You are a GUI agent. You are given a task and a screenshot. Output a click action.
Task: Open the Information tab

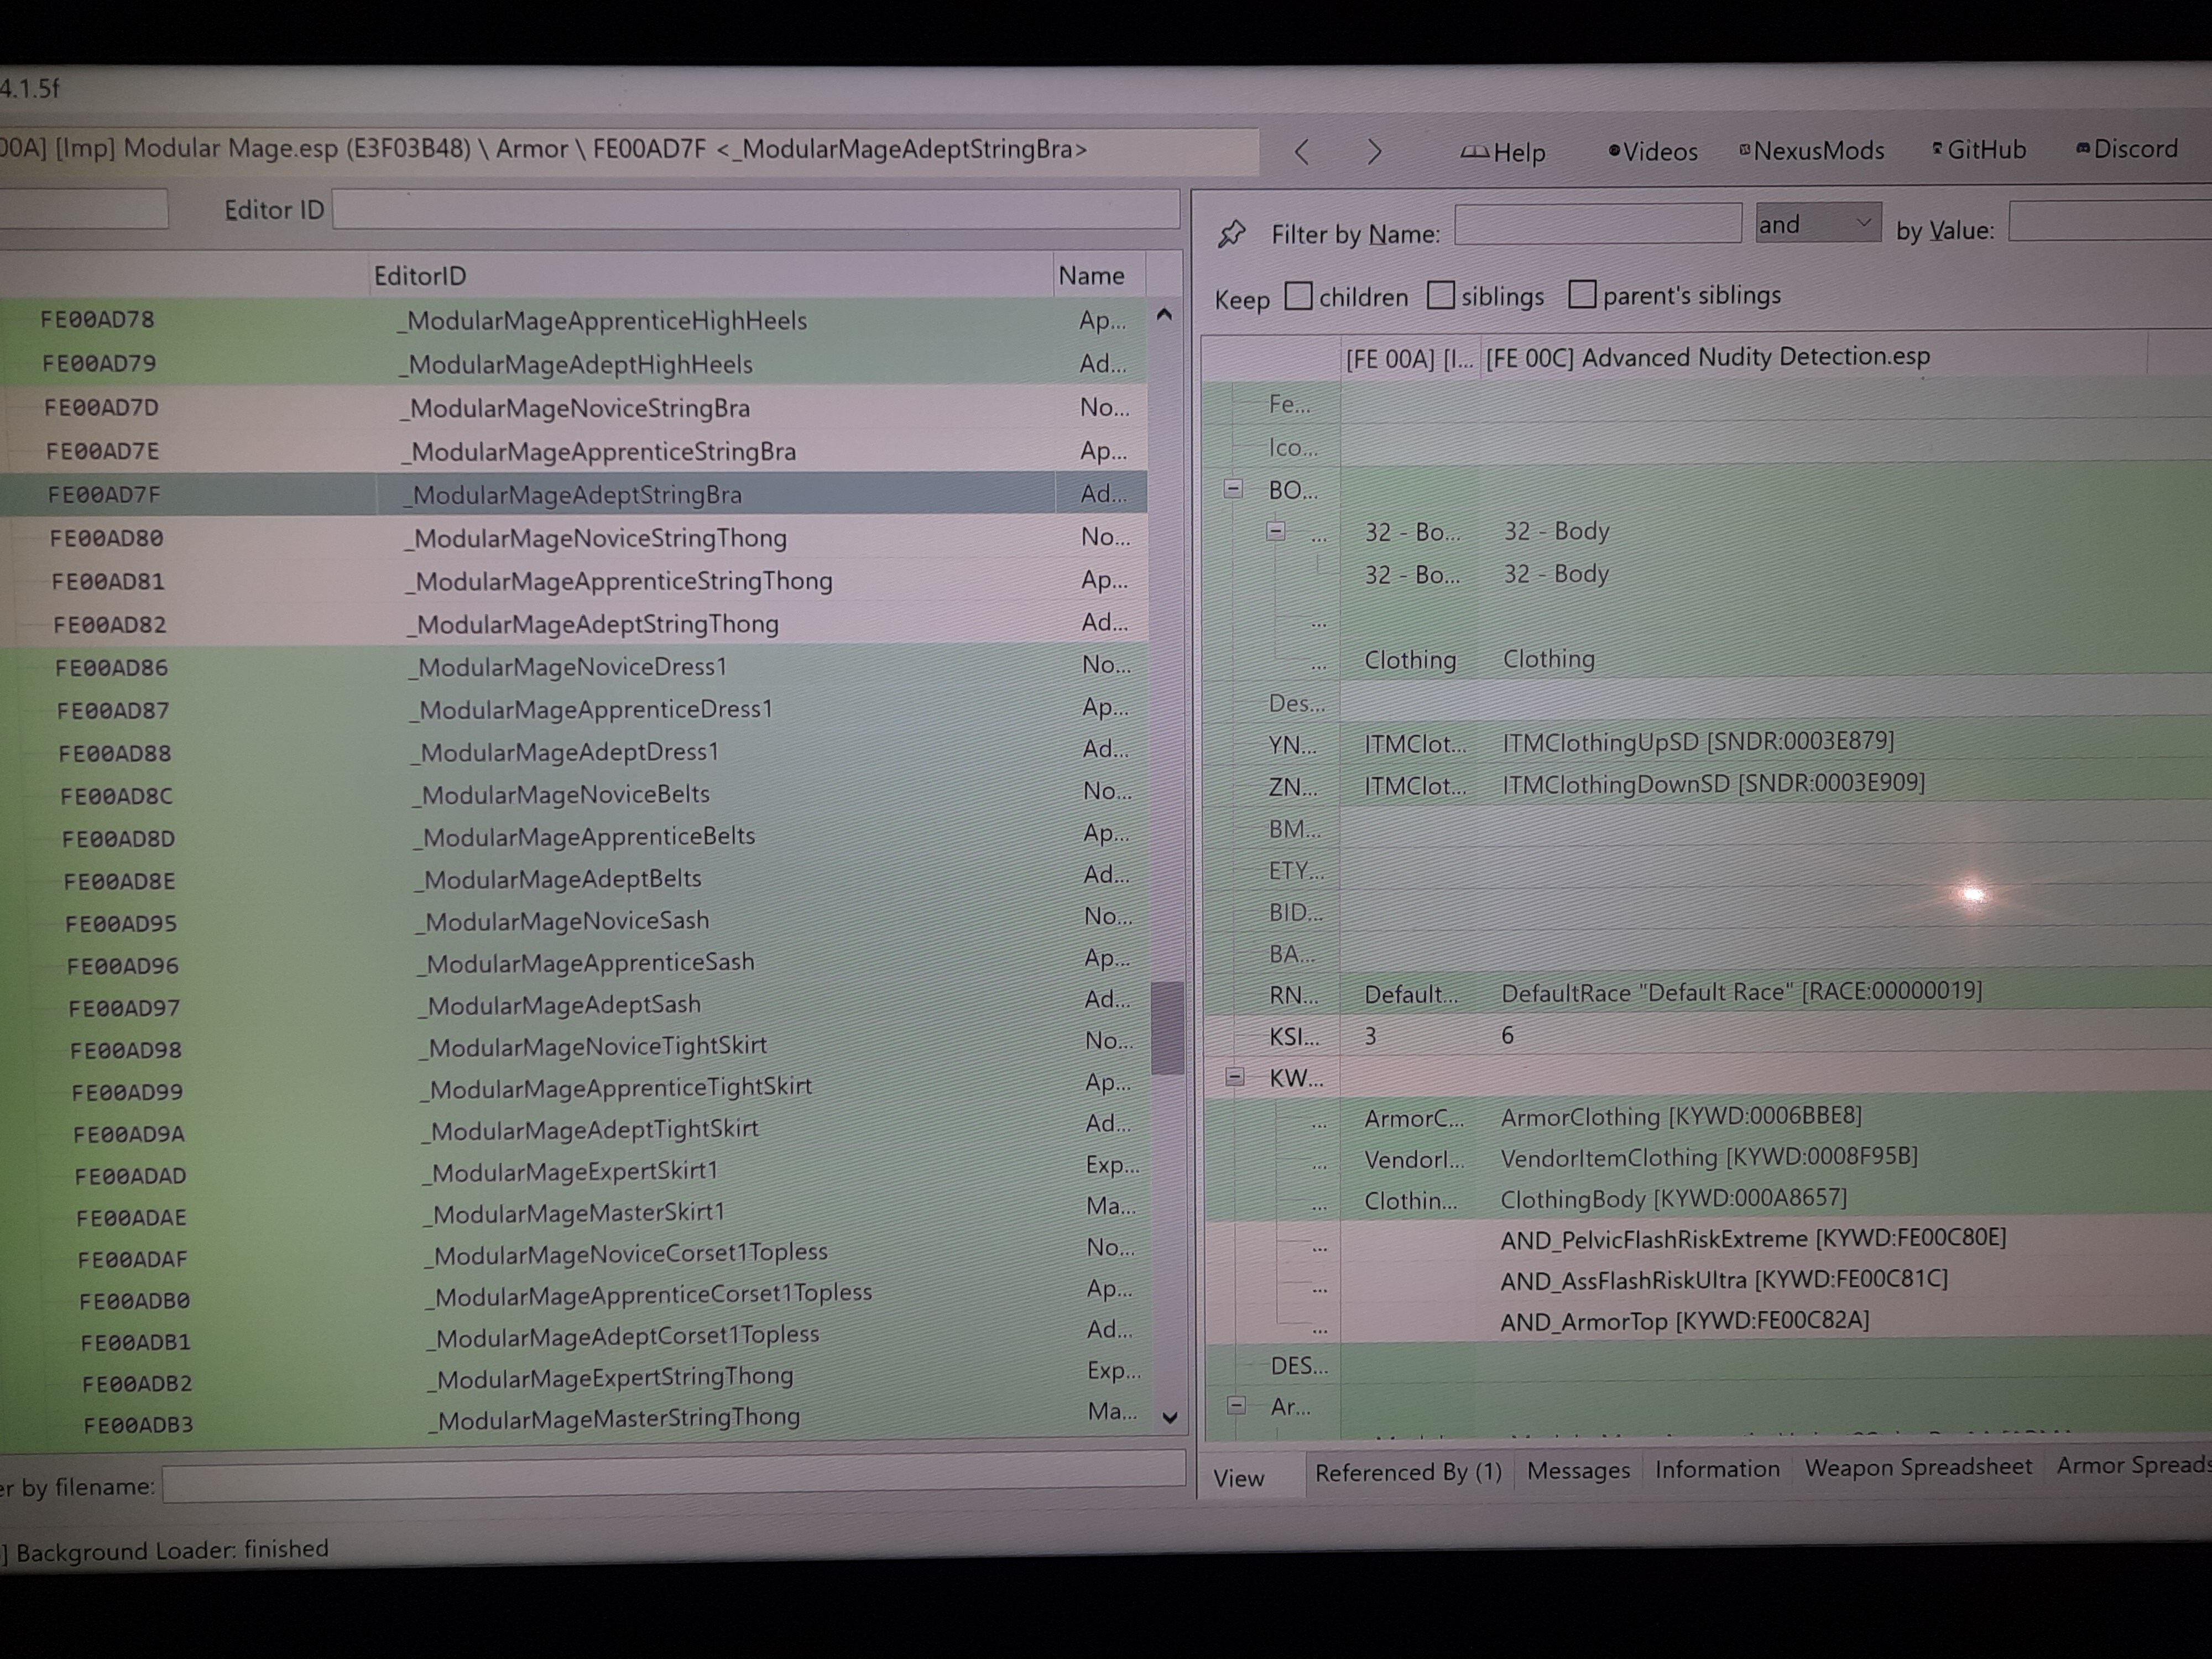click(x=1716, y=1469)
